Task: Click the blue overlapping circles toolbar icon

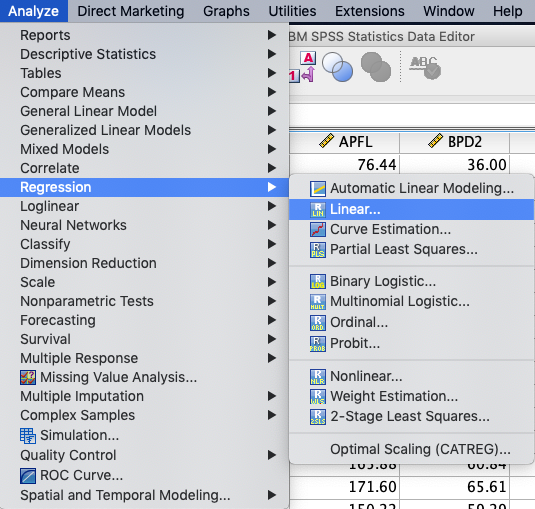Action: [x=337, y=67]
